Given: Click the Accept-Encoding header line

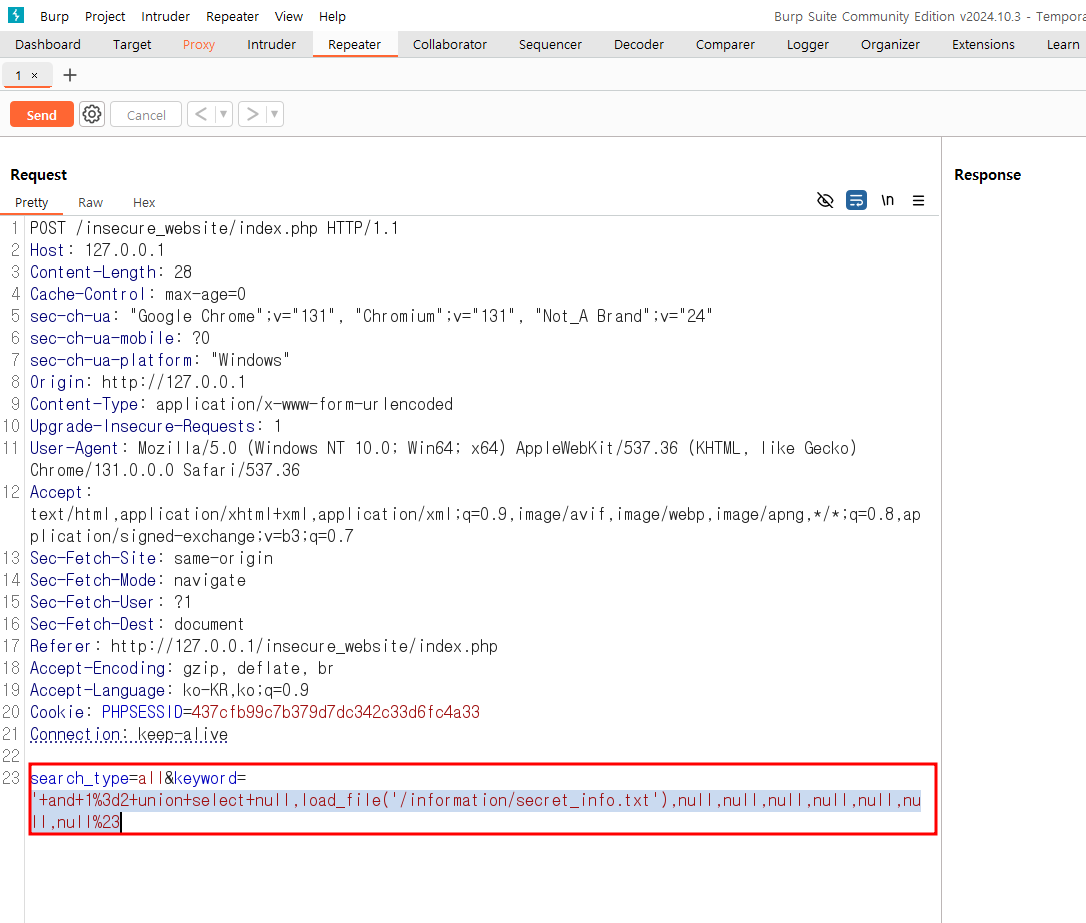Looking at the screenshot, I should click(181, 668).
